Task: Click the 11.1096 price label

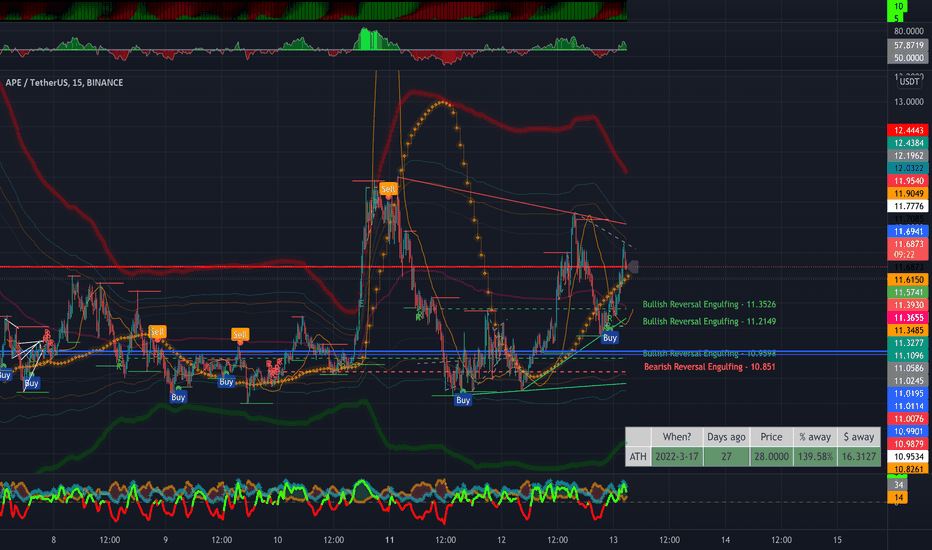Action: click(908, 356)
